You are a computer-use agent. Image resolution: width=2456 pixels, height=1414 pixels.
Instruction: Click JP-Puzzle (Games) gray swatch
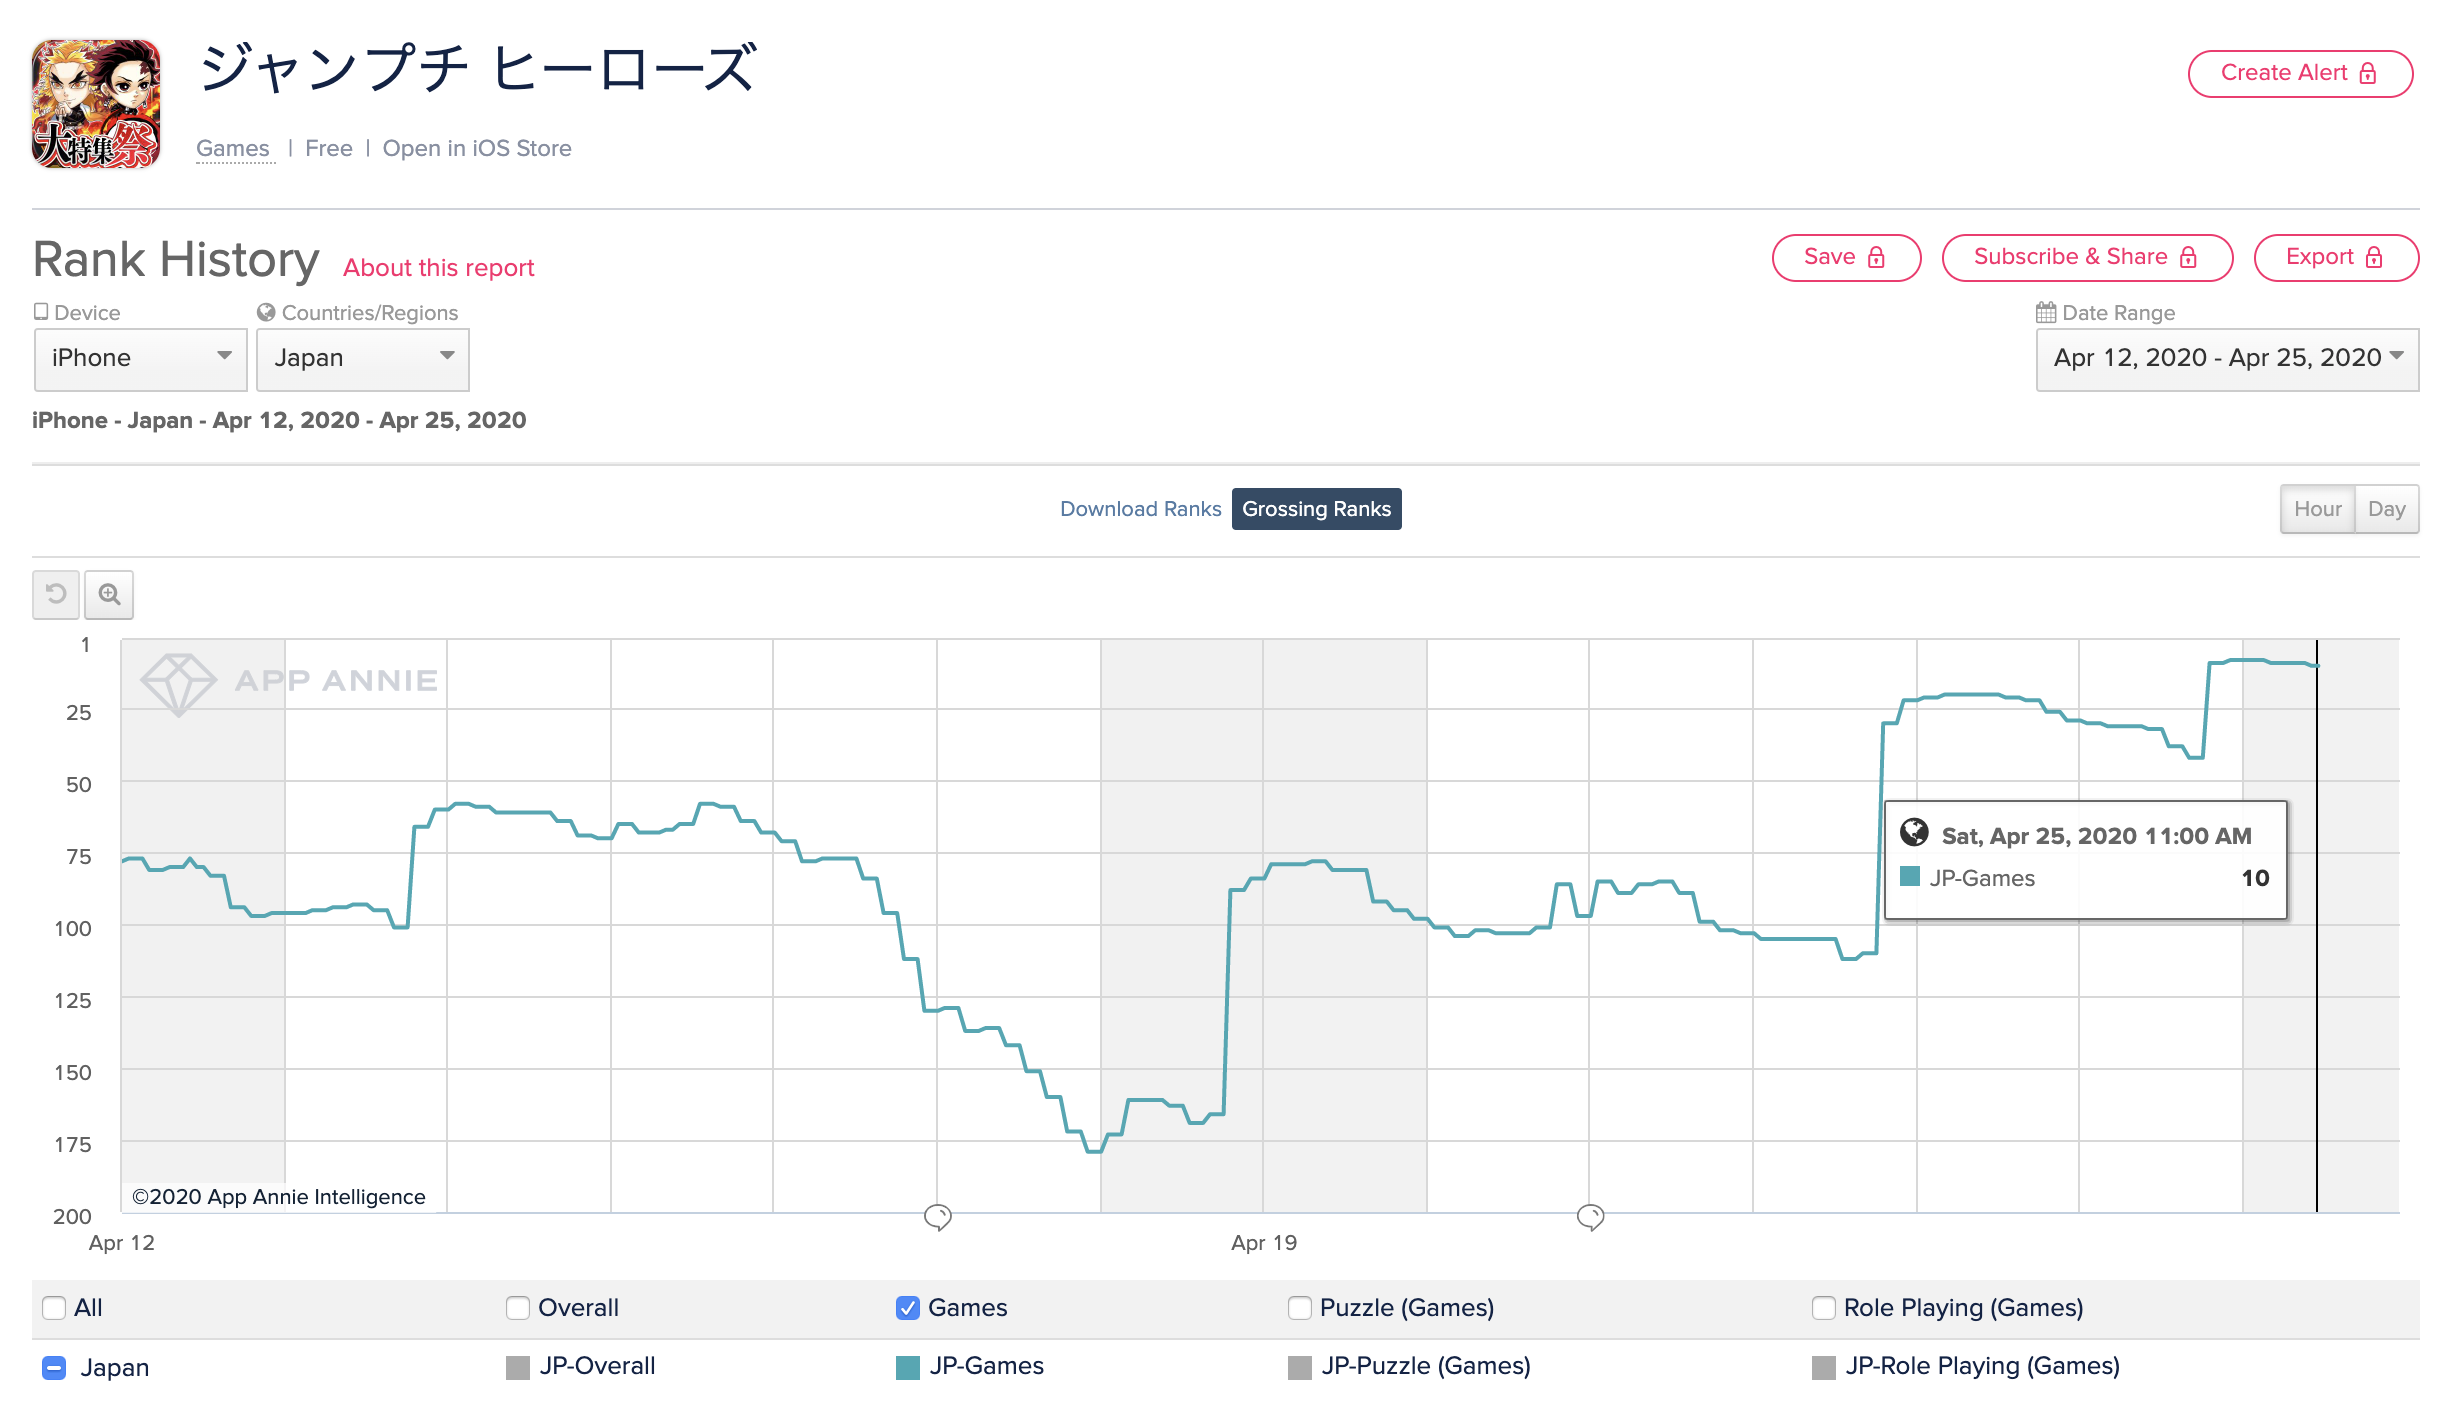point(1299,1367)
